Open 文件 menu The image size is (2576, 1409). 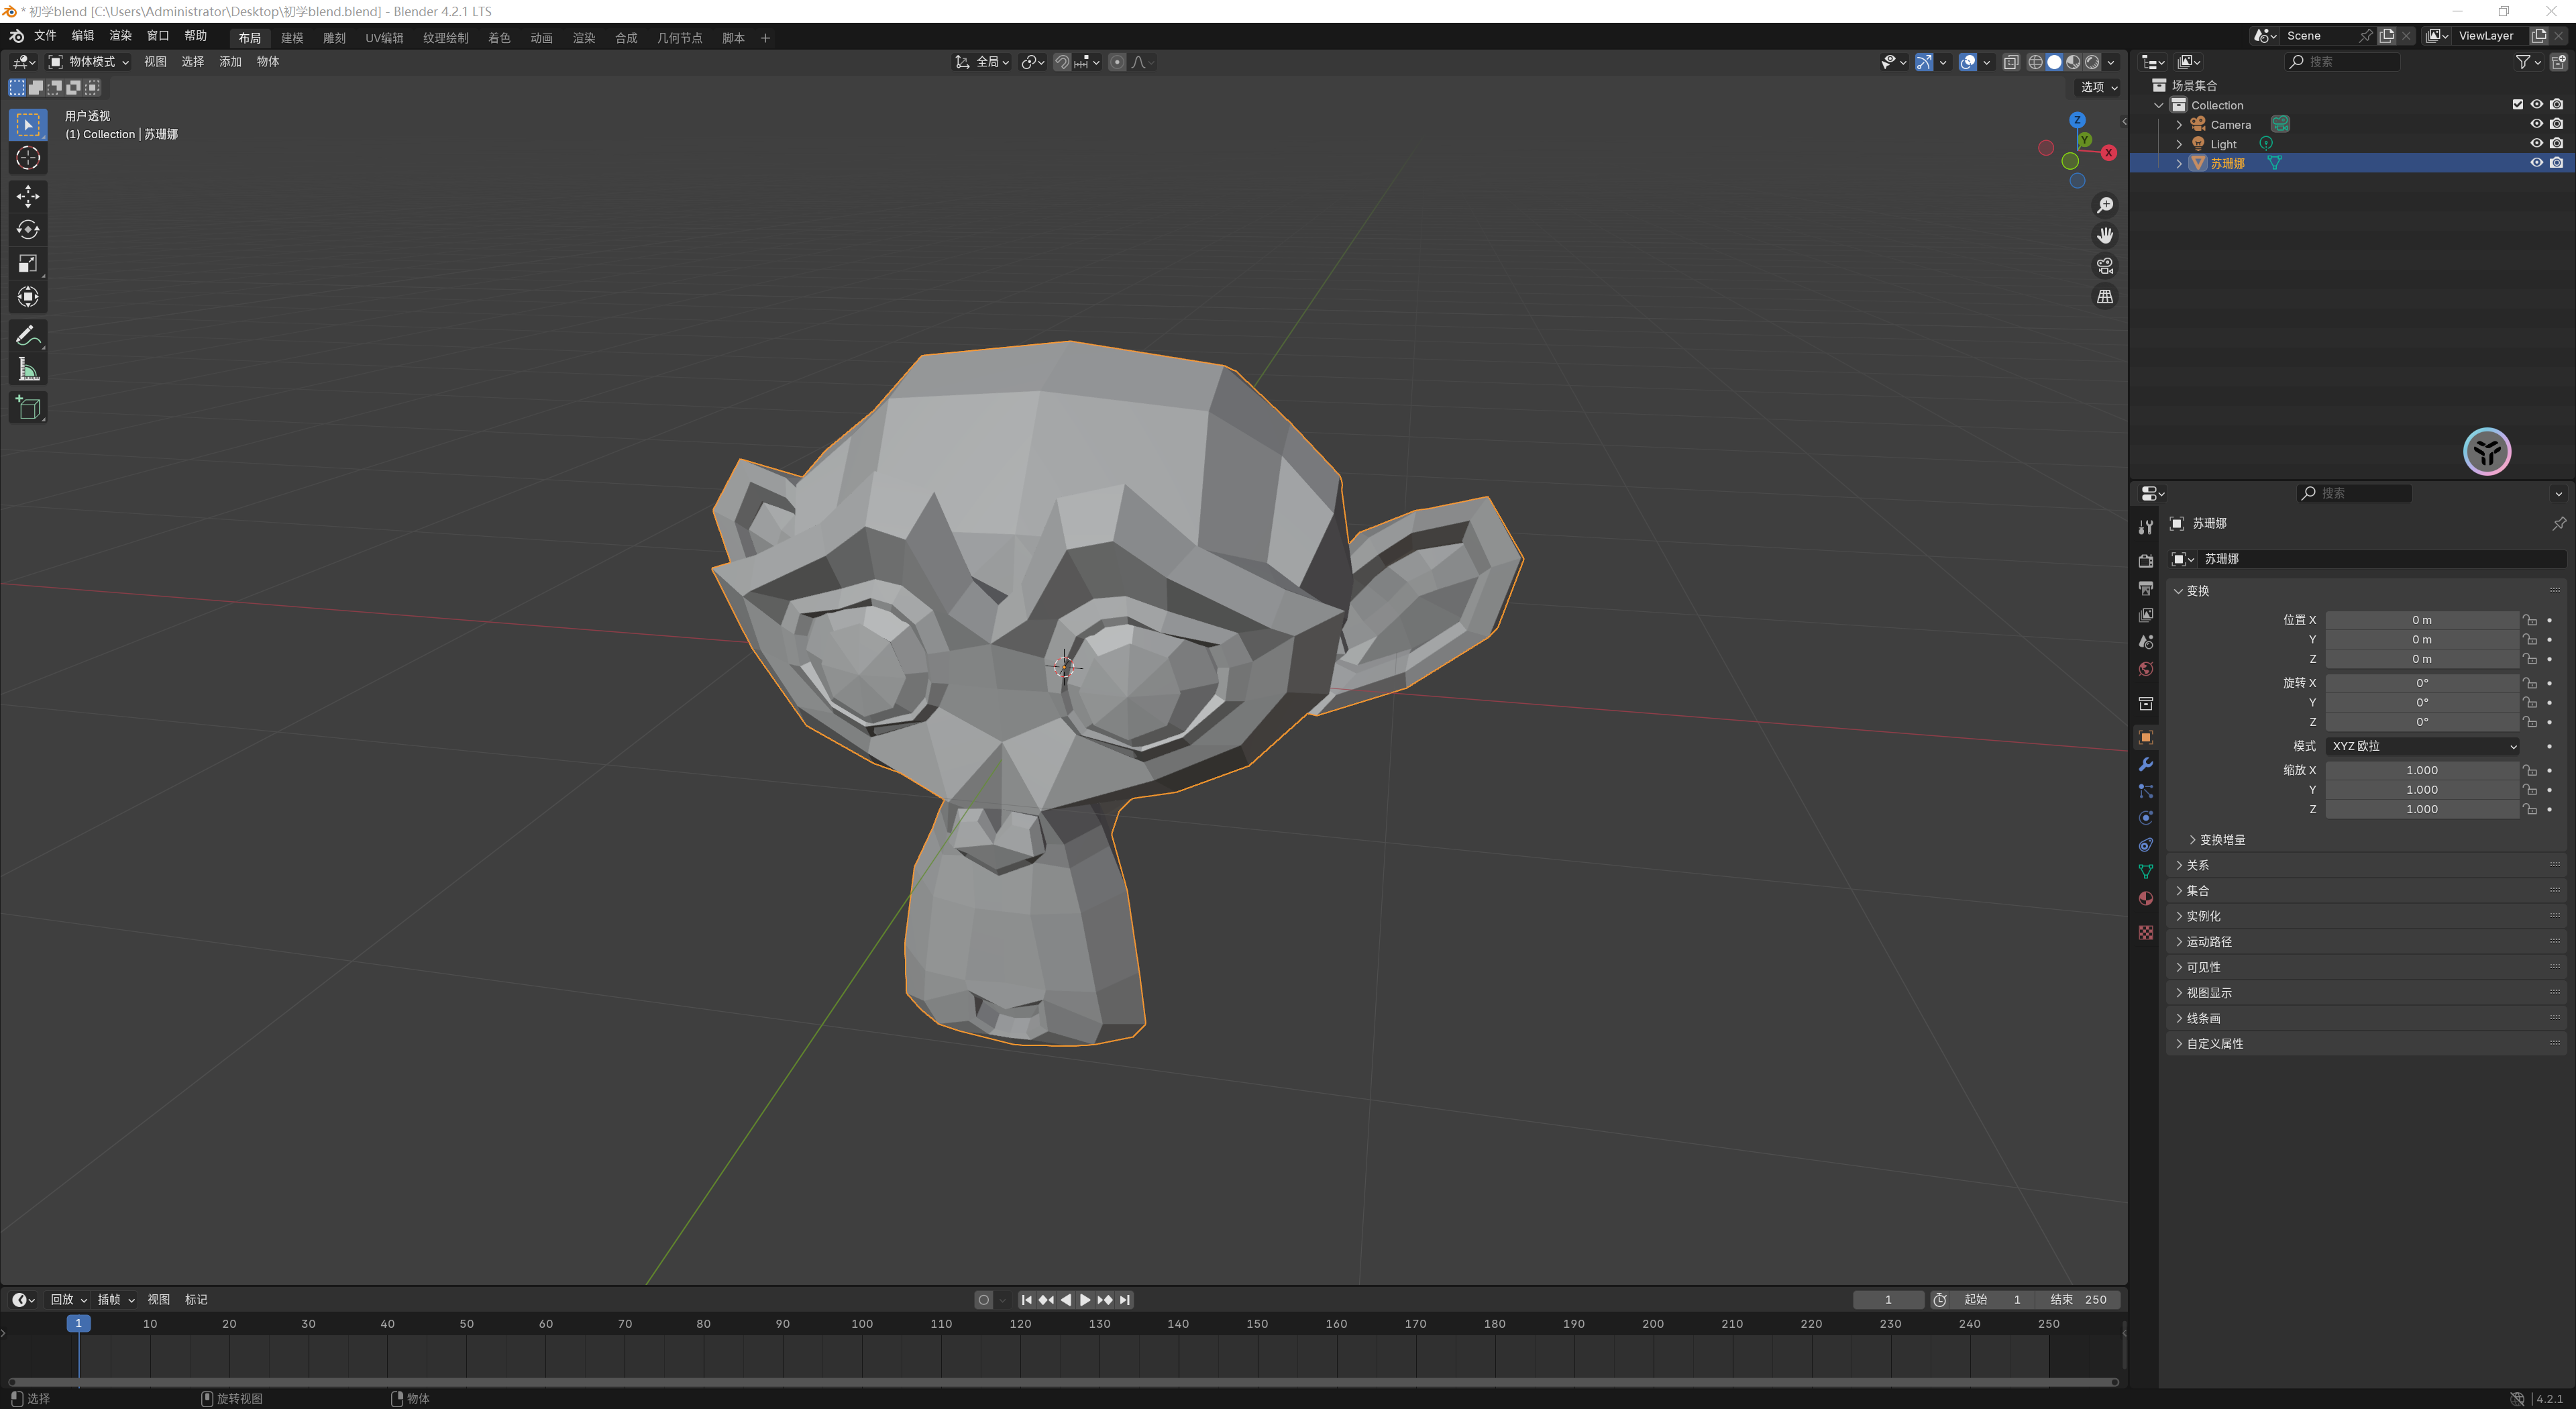tap(46, 36)
